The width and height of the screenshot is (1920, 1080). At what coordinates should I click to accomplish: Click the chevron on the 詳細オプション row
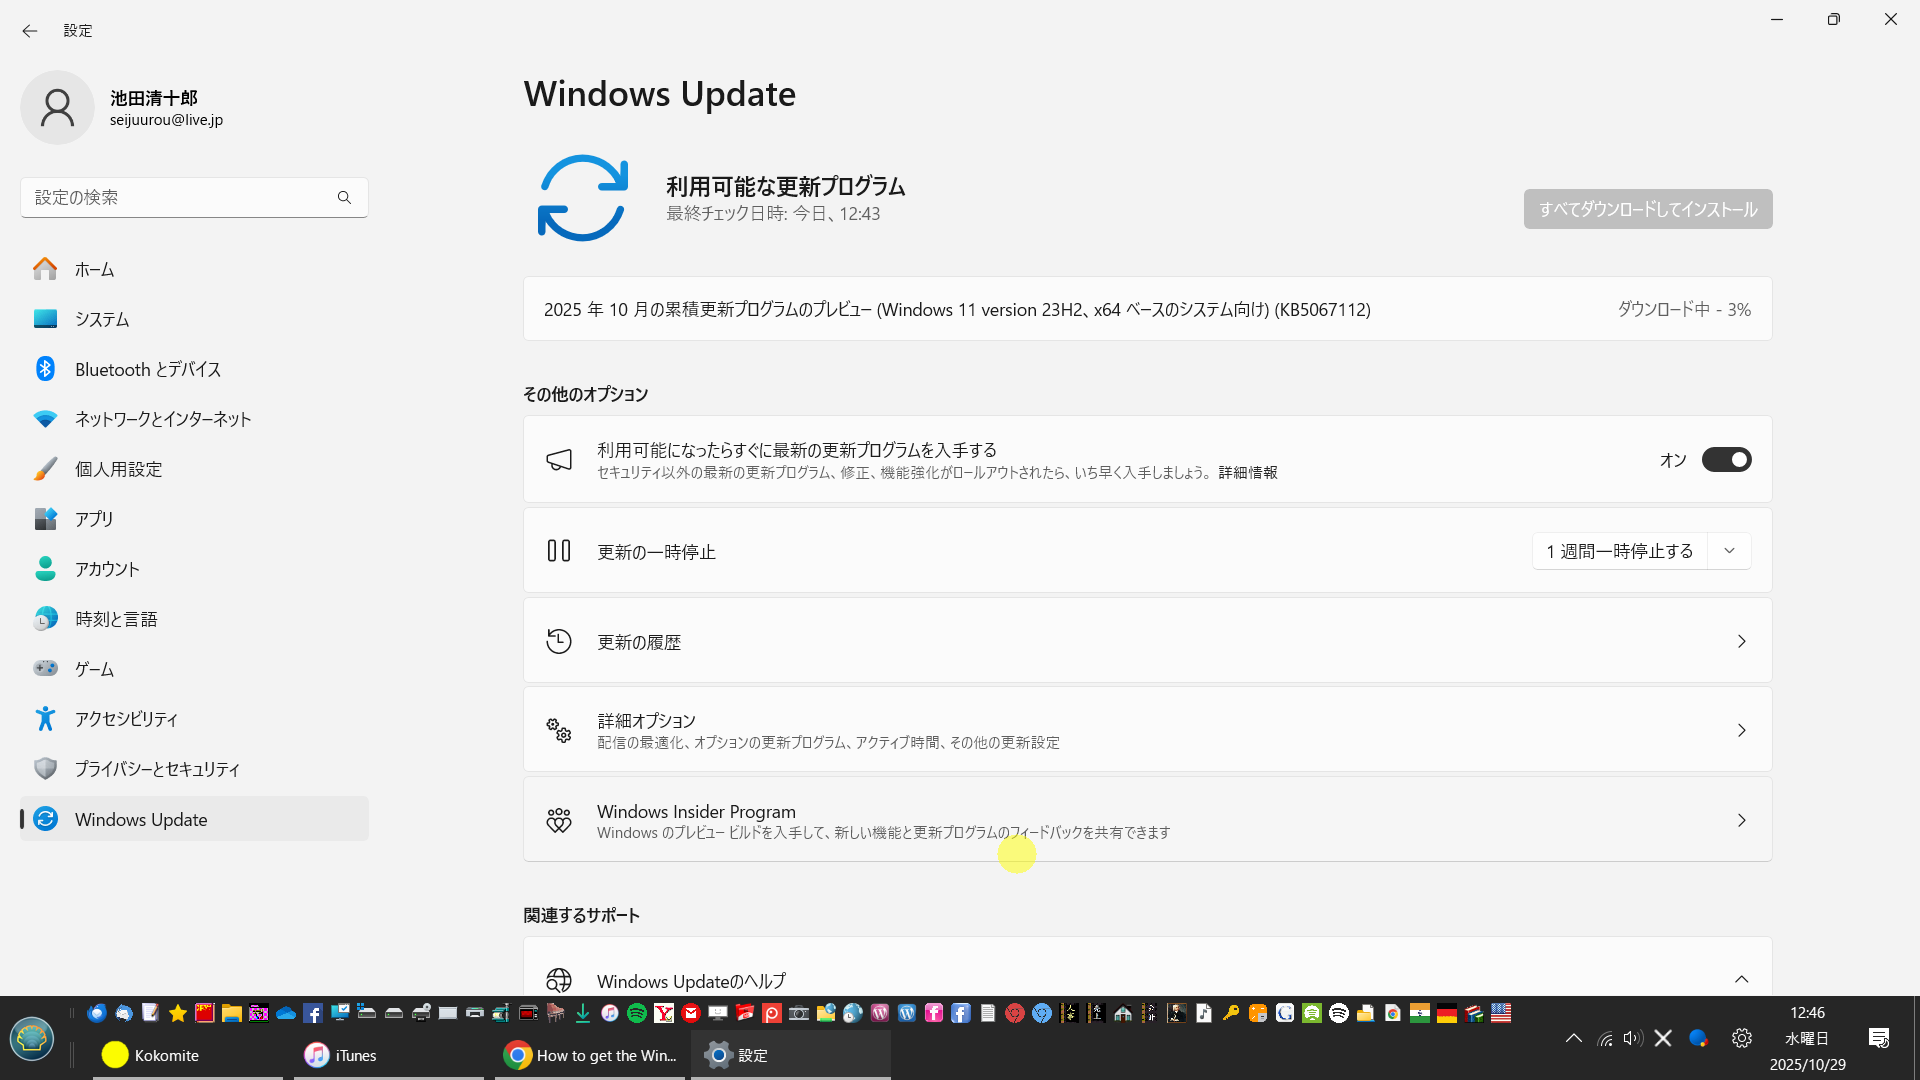click(1741, 731)
